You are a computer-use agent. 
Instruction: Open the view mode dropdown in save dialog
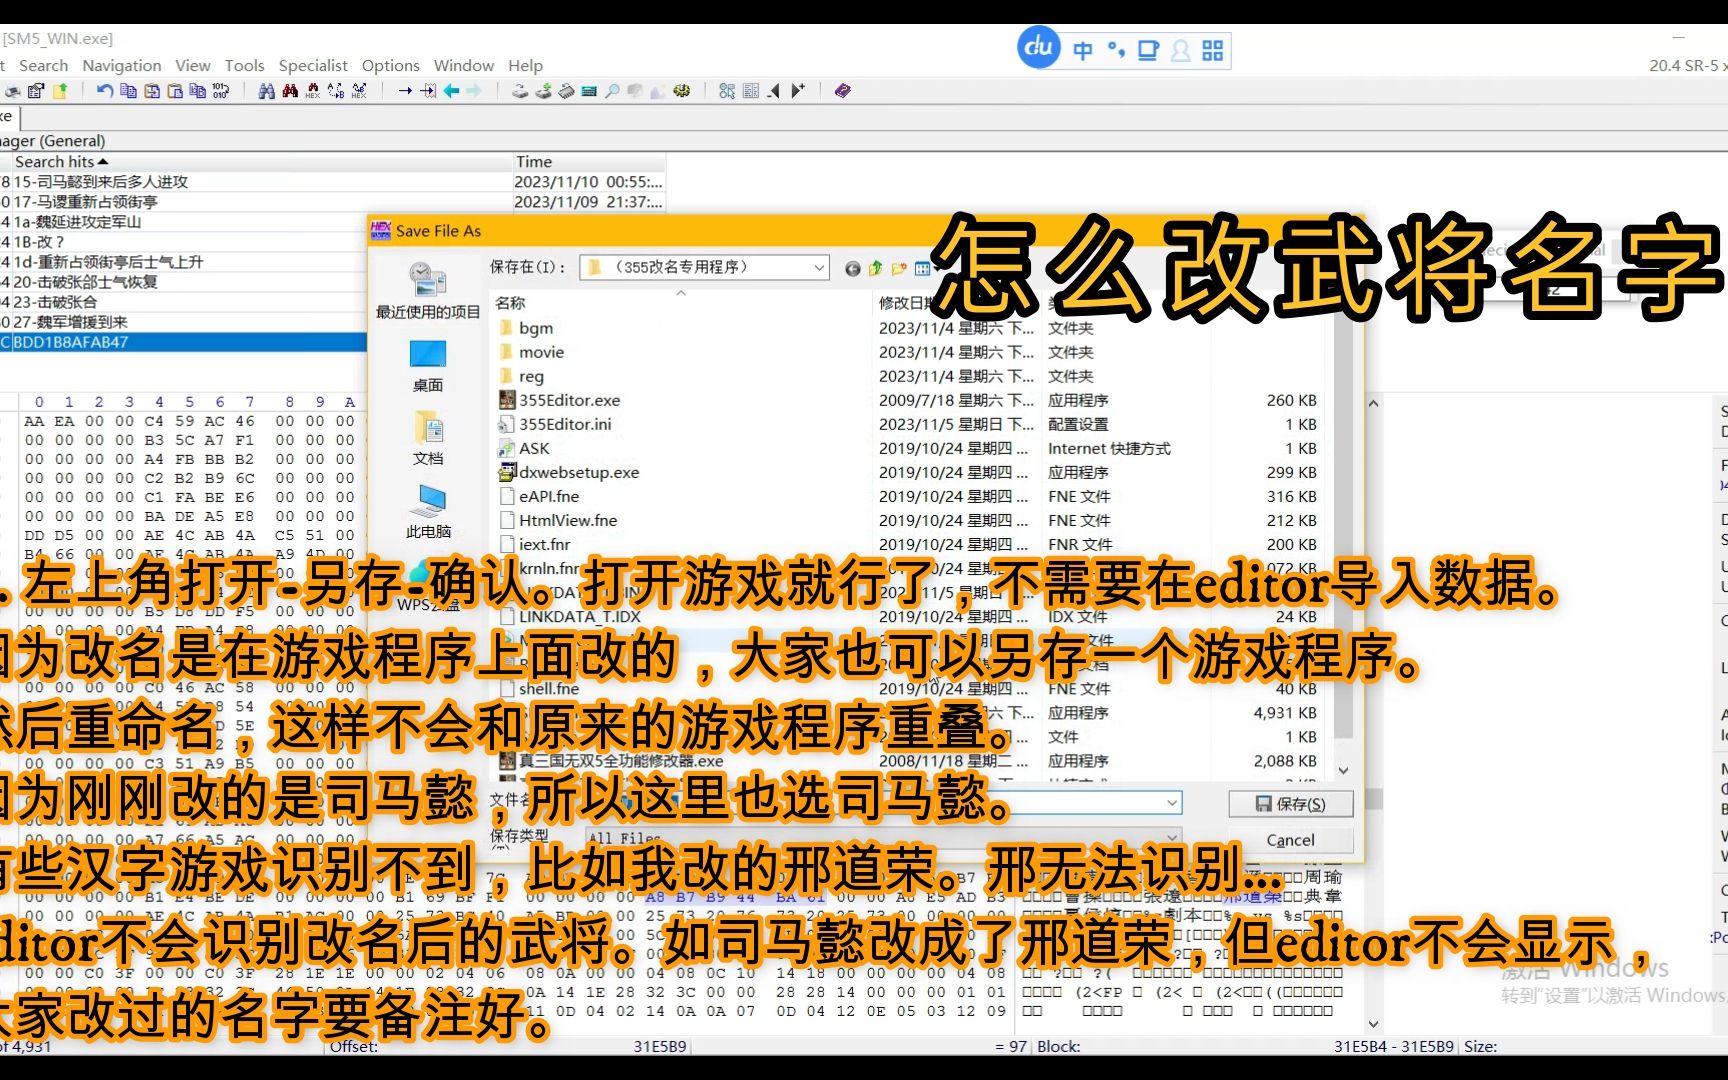click(x=922, y=268)
